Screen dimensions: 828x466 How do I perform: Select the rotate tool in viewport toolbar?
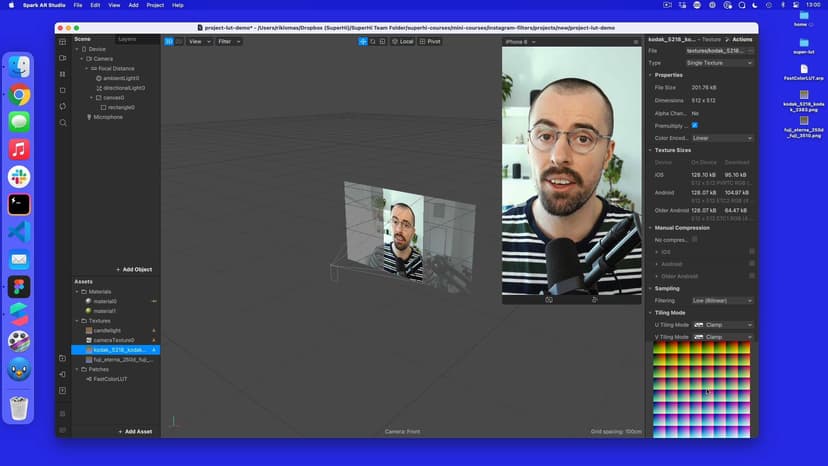tap(373, 41)
